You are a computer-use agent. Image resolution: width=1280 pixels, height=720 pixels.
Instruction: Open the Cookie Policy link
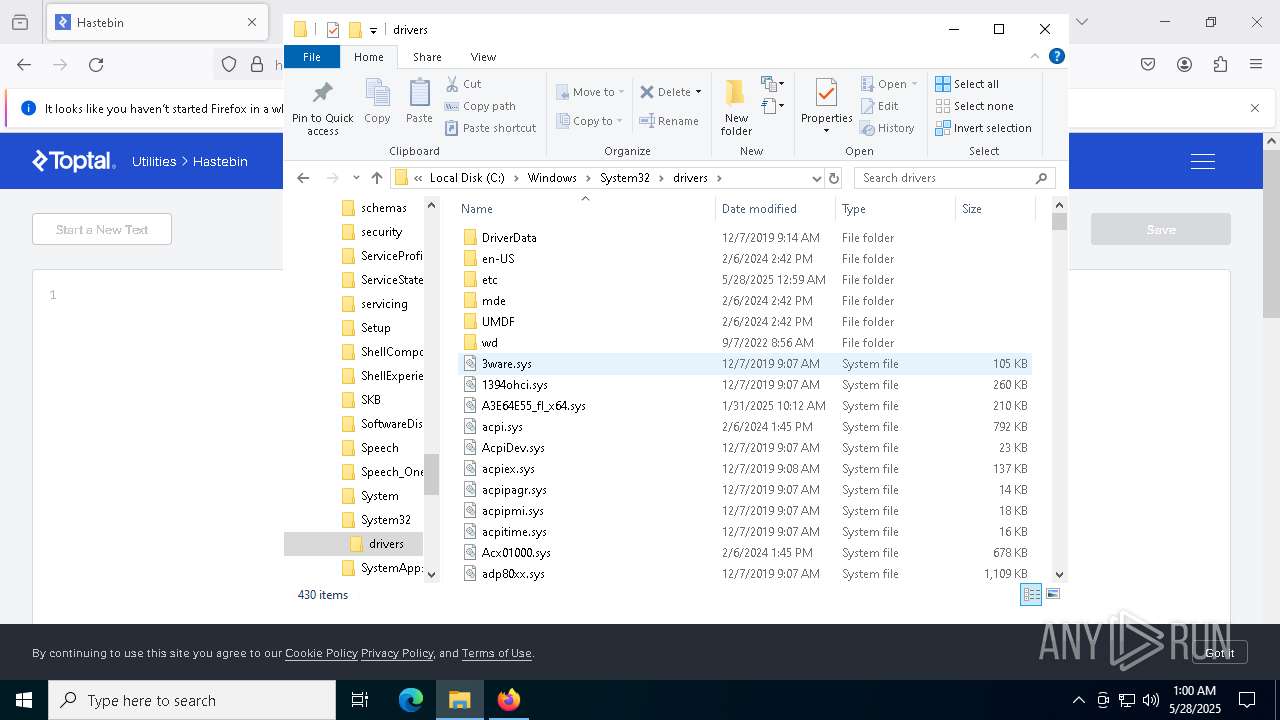[x=321, y=653]
